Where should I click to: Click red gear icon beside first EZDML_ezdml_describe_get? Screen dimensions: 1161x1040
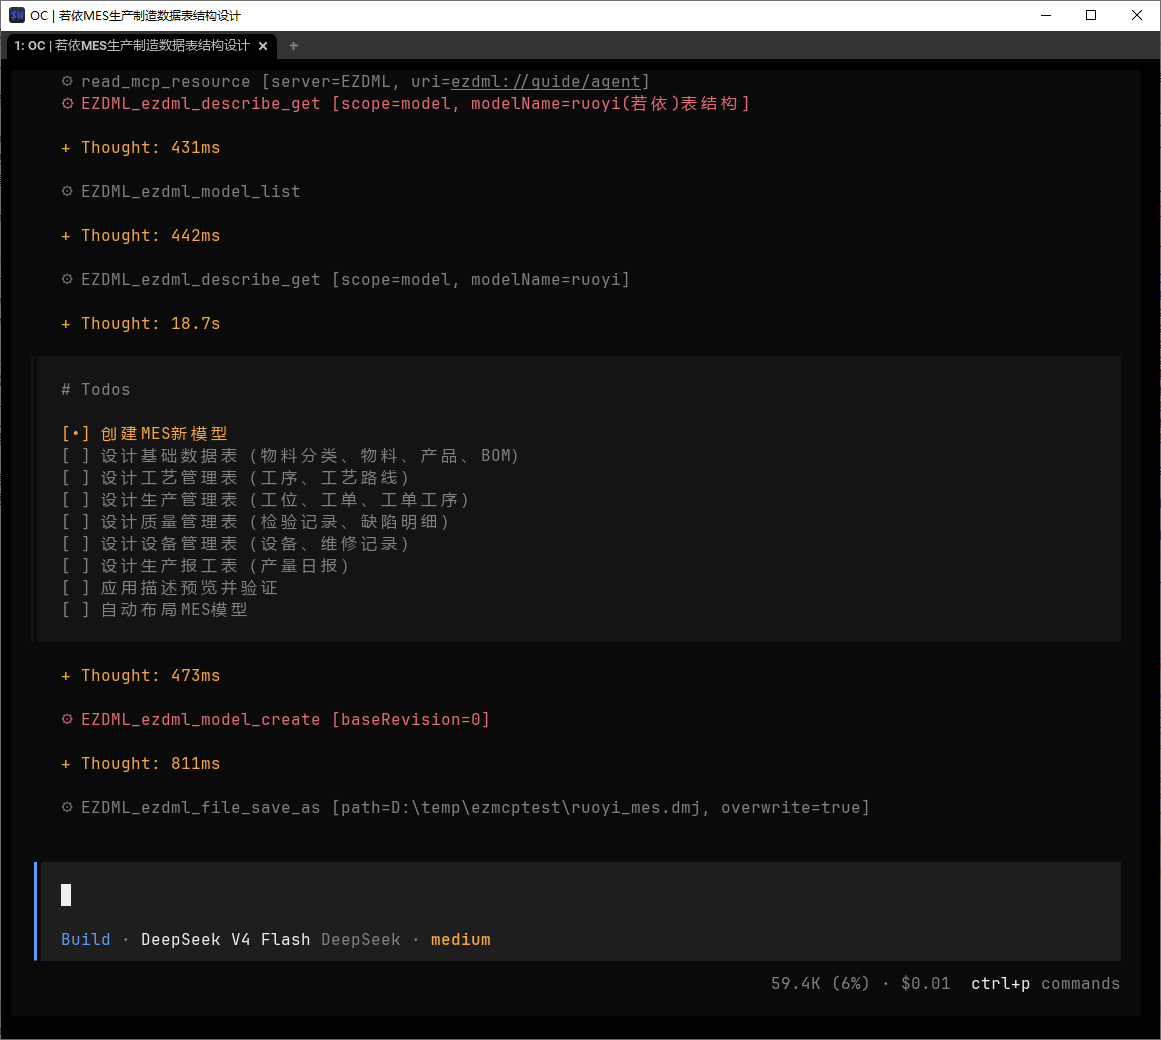point(67,104)
